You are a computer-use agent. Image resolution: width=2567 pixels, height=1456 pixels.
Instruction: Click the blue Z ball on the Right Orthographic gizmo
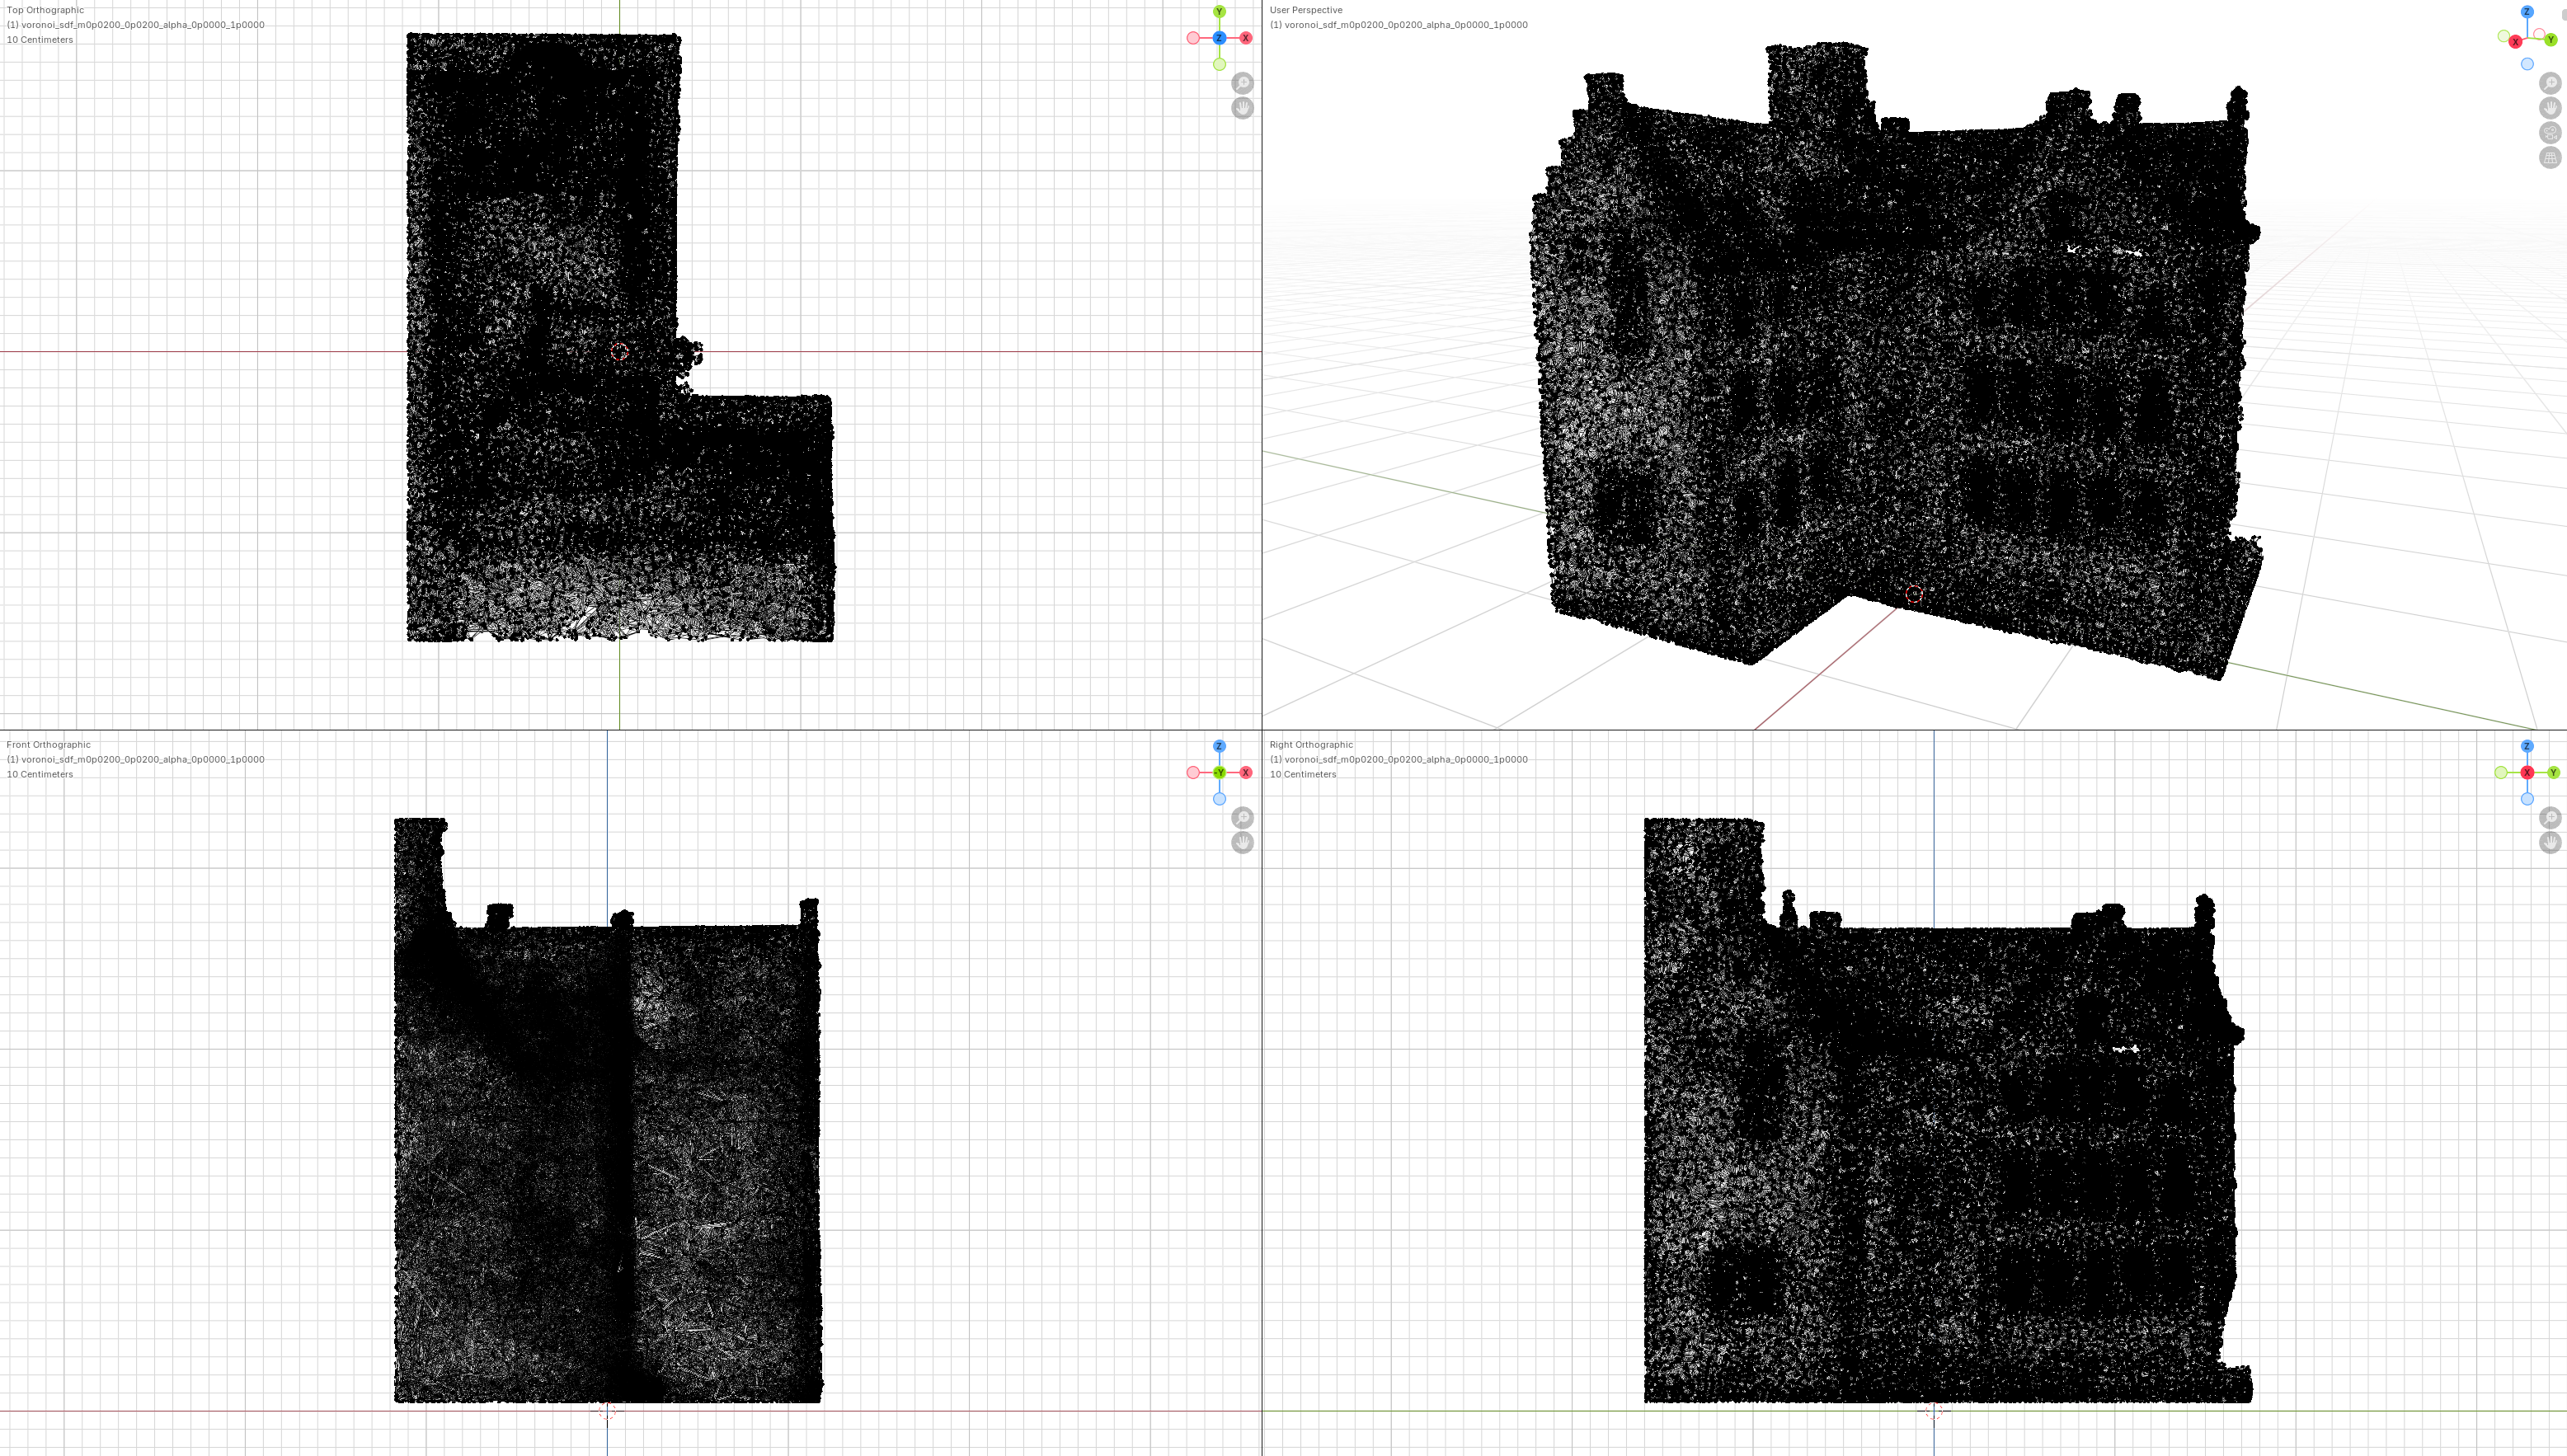point(2528,745)
